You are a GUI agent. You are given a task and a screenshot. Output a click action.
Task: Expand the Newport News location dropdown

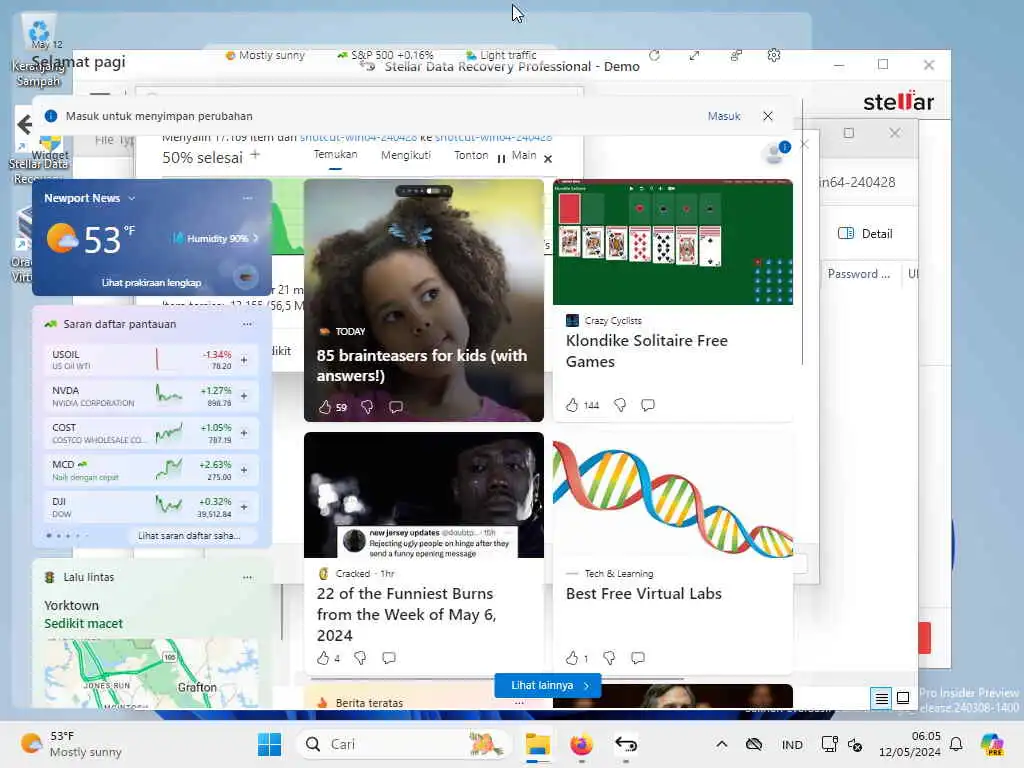[132, 198]
